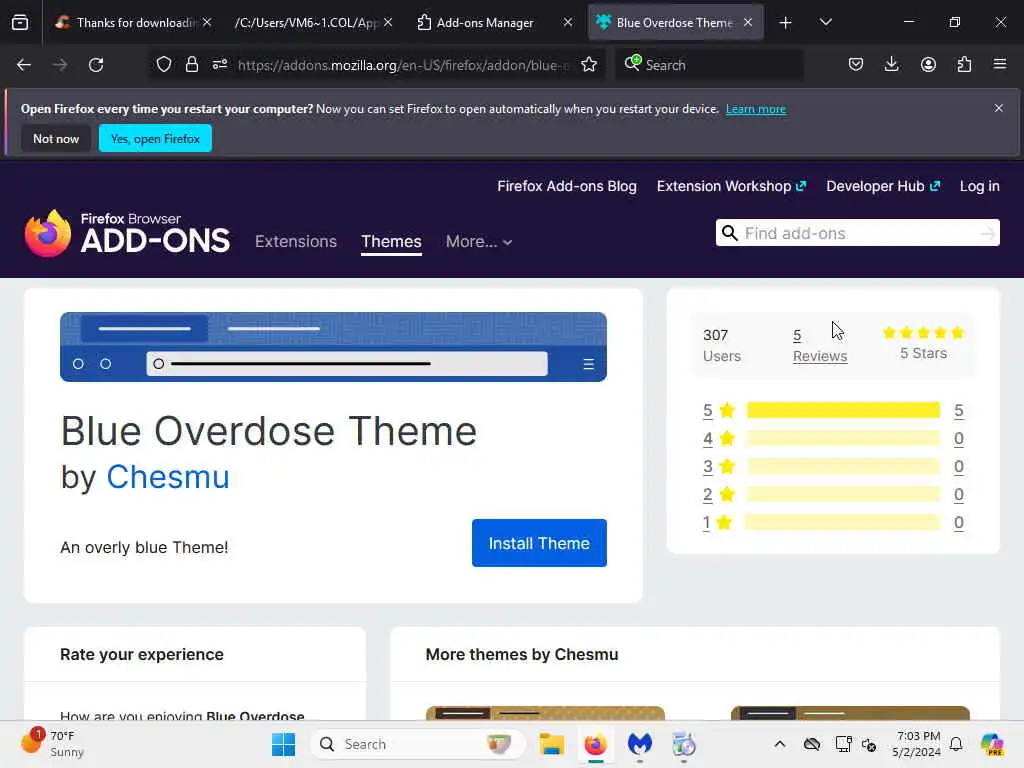This screenshot has width=1024, height=768.
Task: List all tabs dropdown arrow
Action: click(825, 22)
